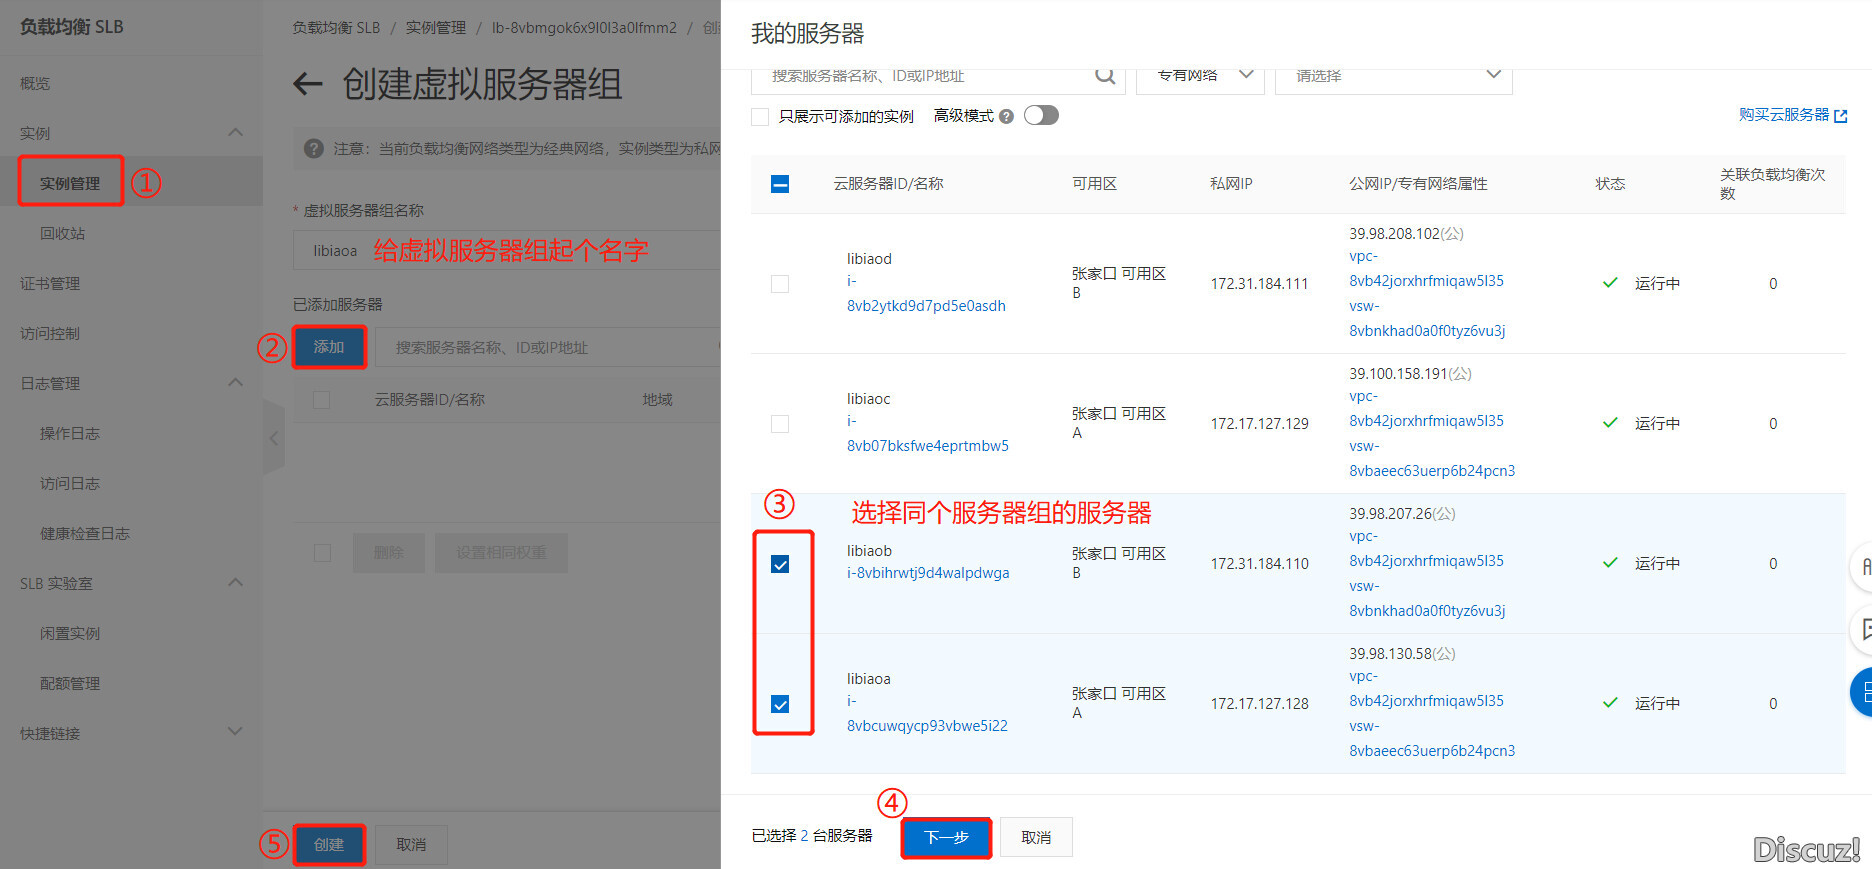The height and width of the screenshot is (869, 1872).
Task: Select the libiaod server checkbox
Action: click(780, 284)
